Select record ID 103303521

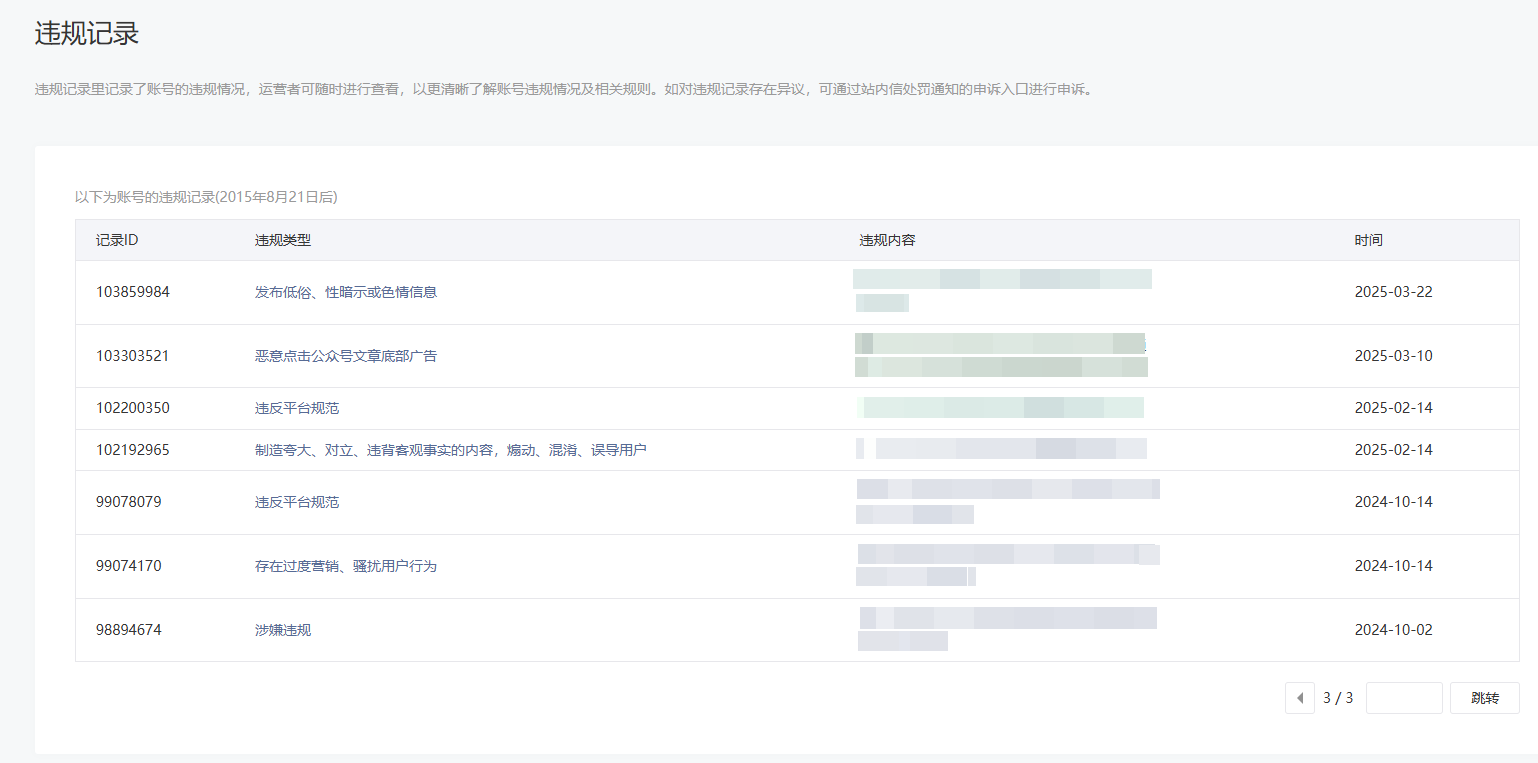[133, 356]
